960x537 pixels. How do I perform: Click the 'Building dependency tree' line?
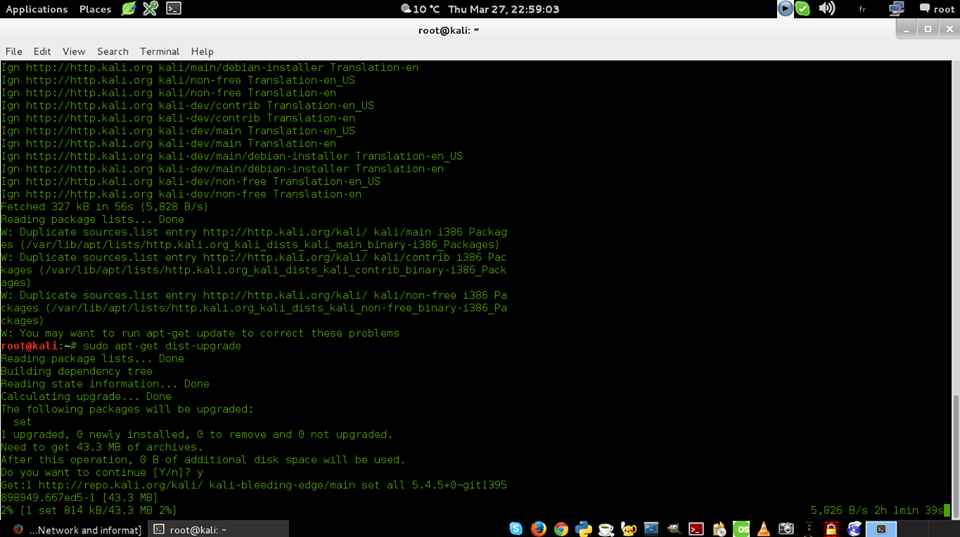click(x=77, y=371)
